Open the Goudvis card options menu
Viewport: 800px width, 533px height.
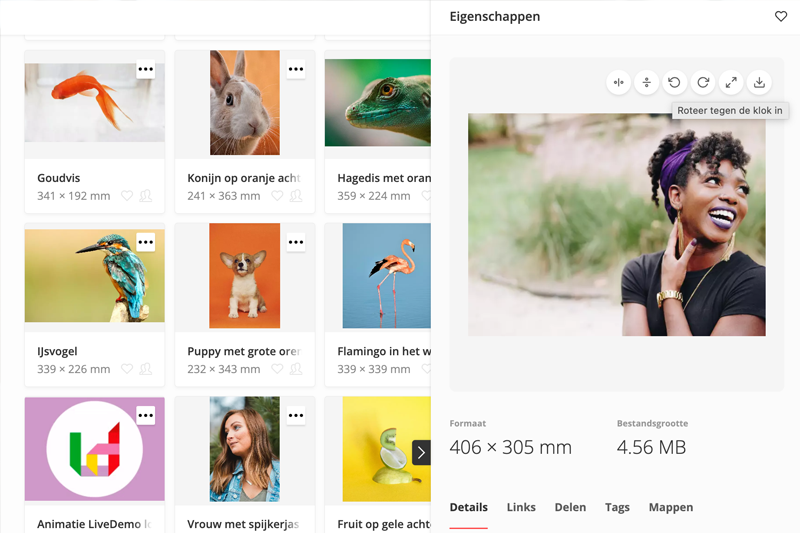(x=145, y=69)
